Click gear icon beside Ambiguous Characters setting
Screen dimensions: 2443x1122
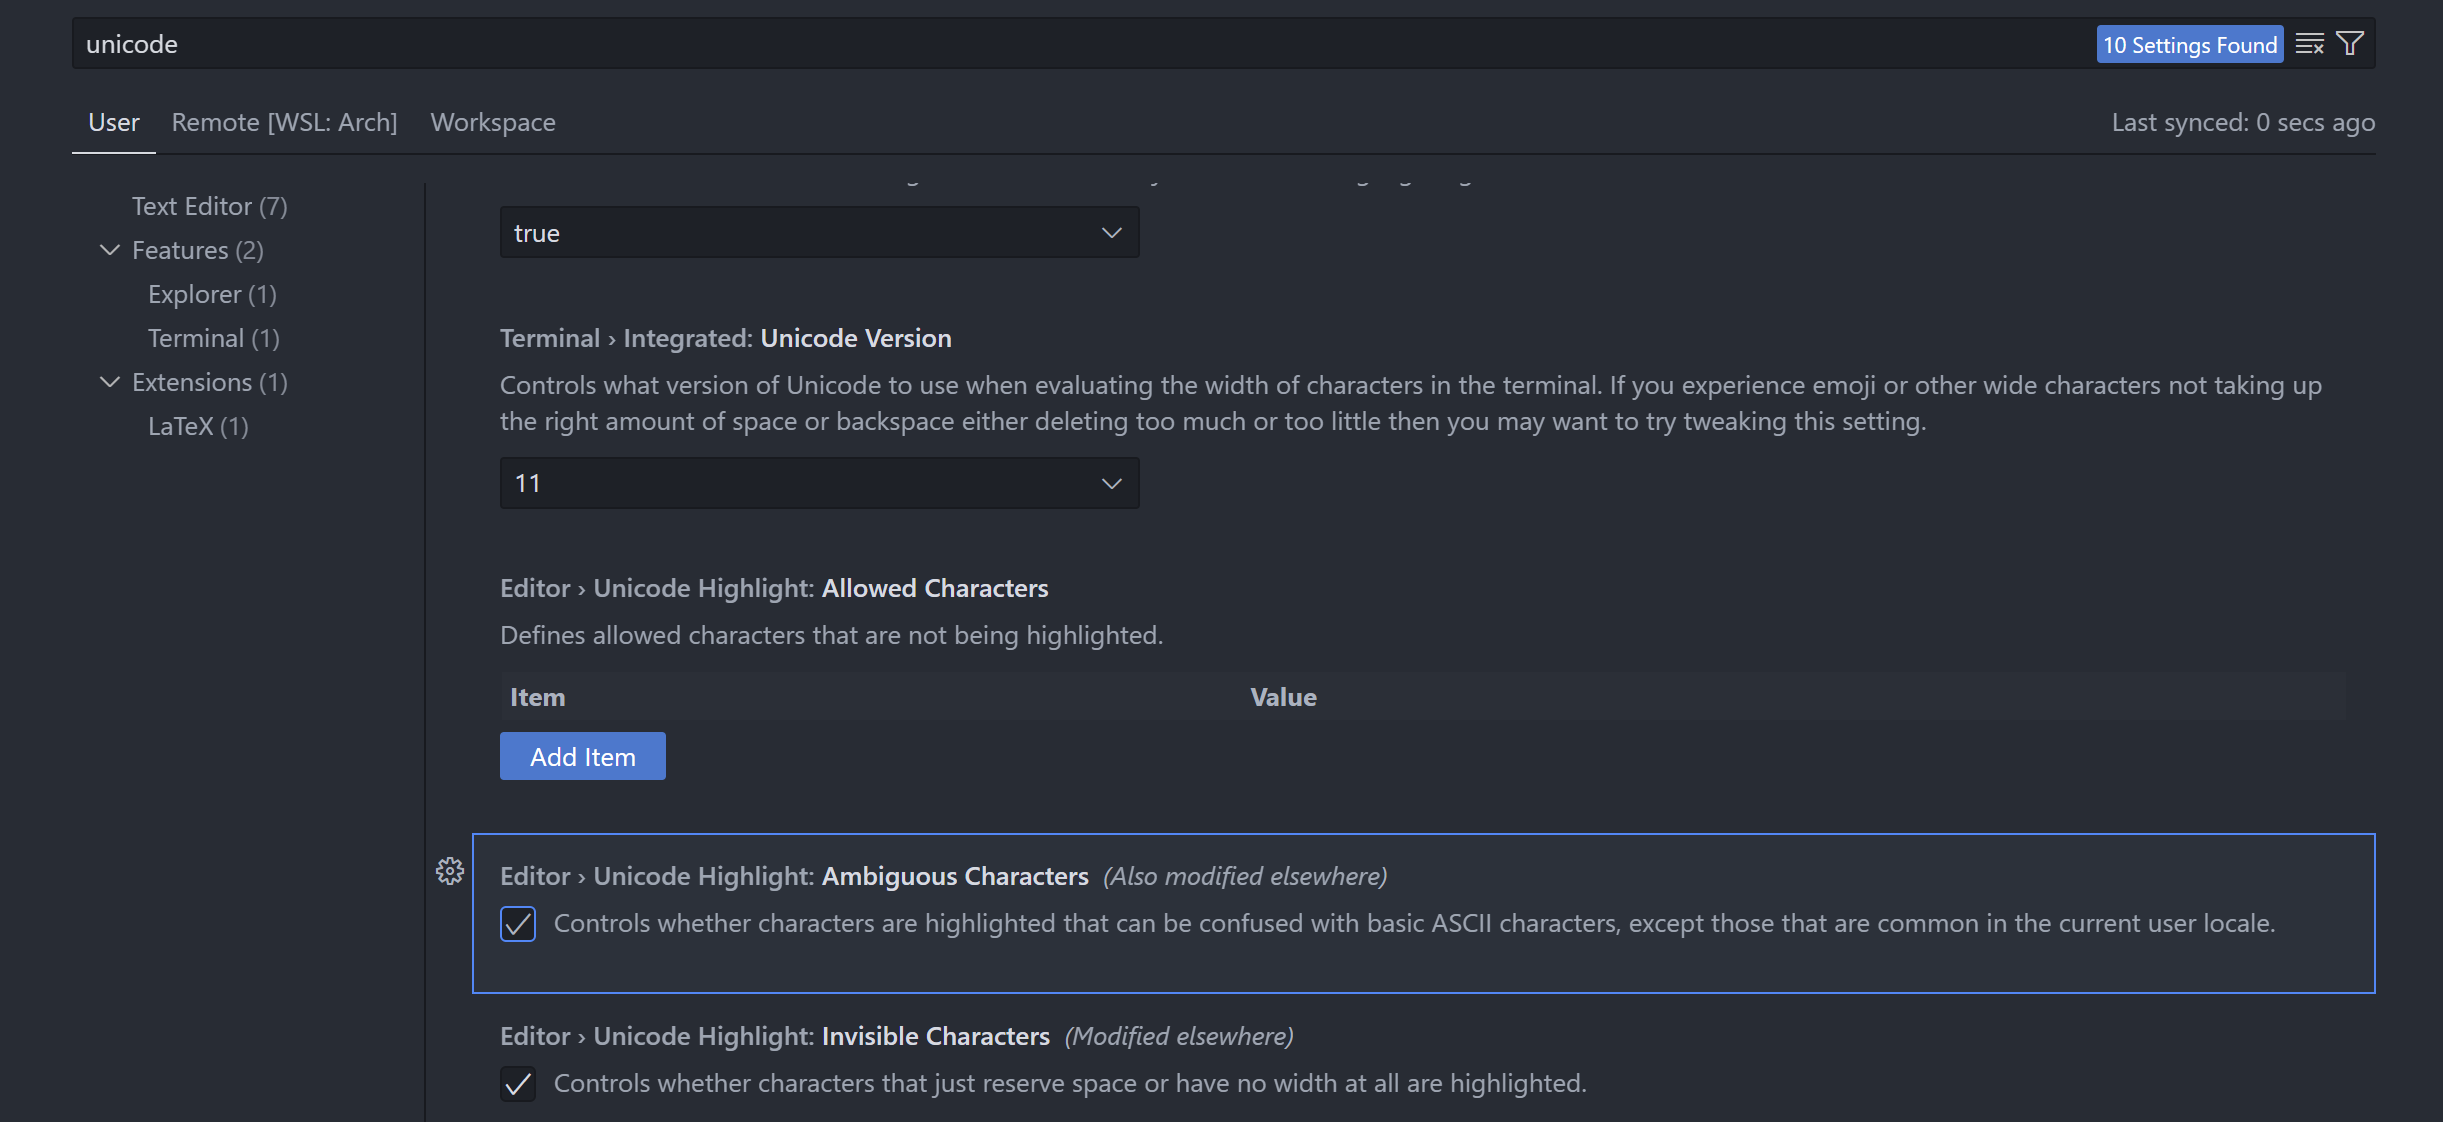pyautogui.click(x=450, y=871)
